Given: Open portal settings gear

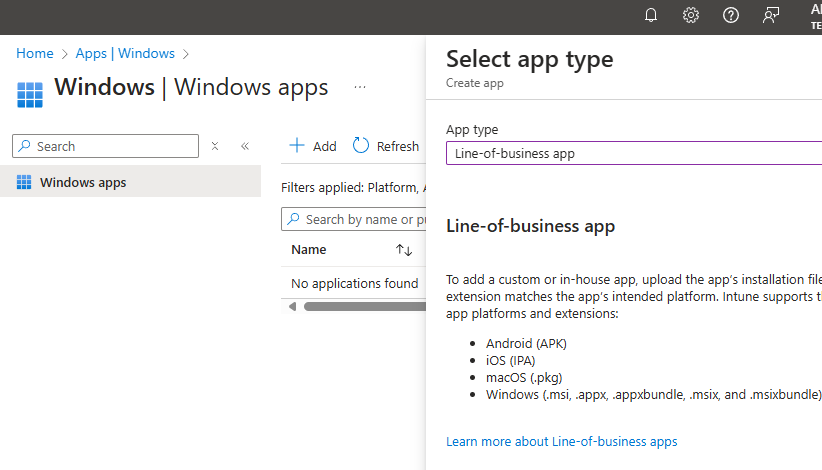Looking at the screenshot, I should (690, 15).
